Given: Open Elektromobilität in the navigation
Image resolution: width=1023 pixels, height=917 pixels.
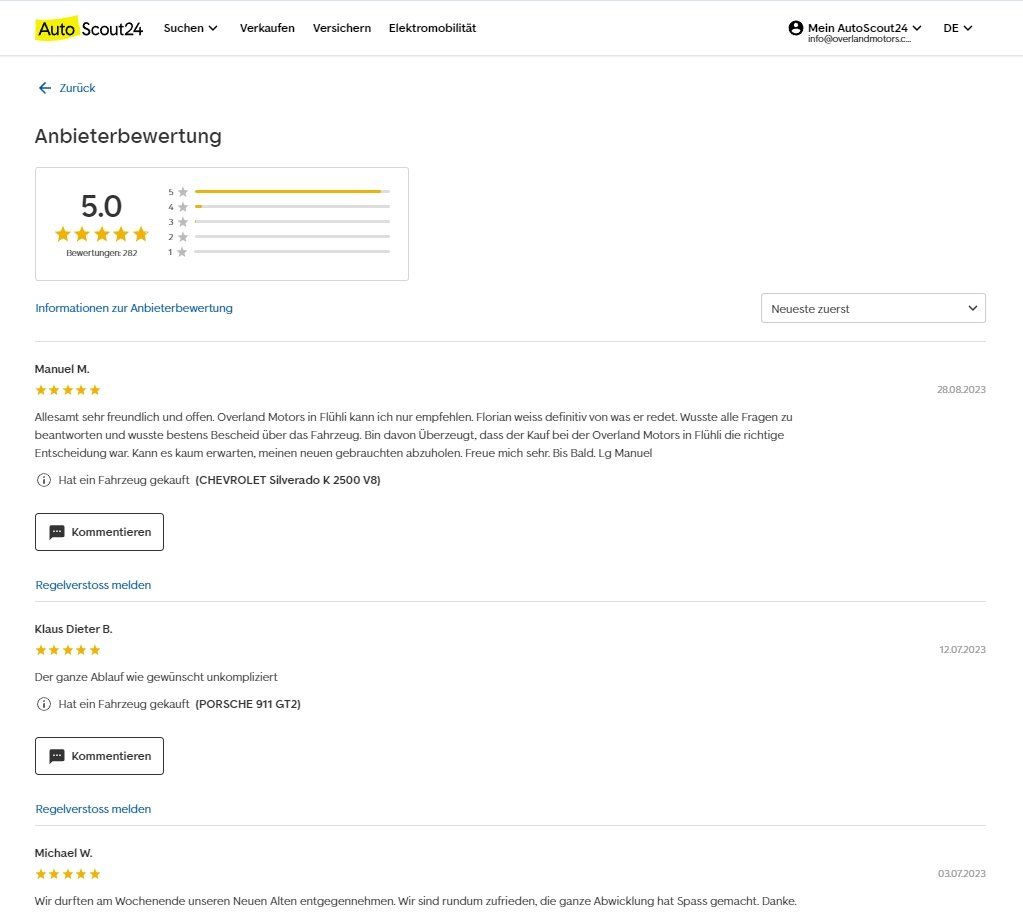Looking at the screenshot, I should (433, 28).
